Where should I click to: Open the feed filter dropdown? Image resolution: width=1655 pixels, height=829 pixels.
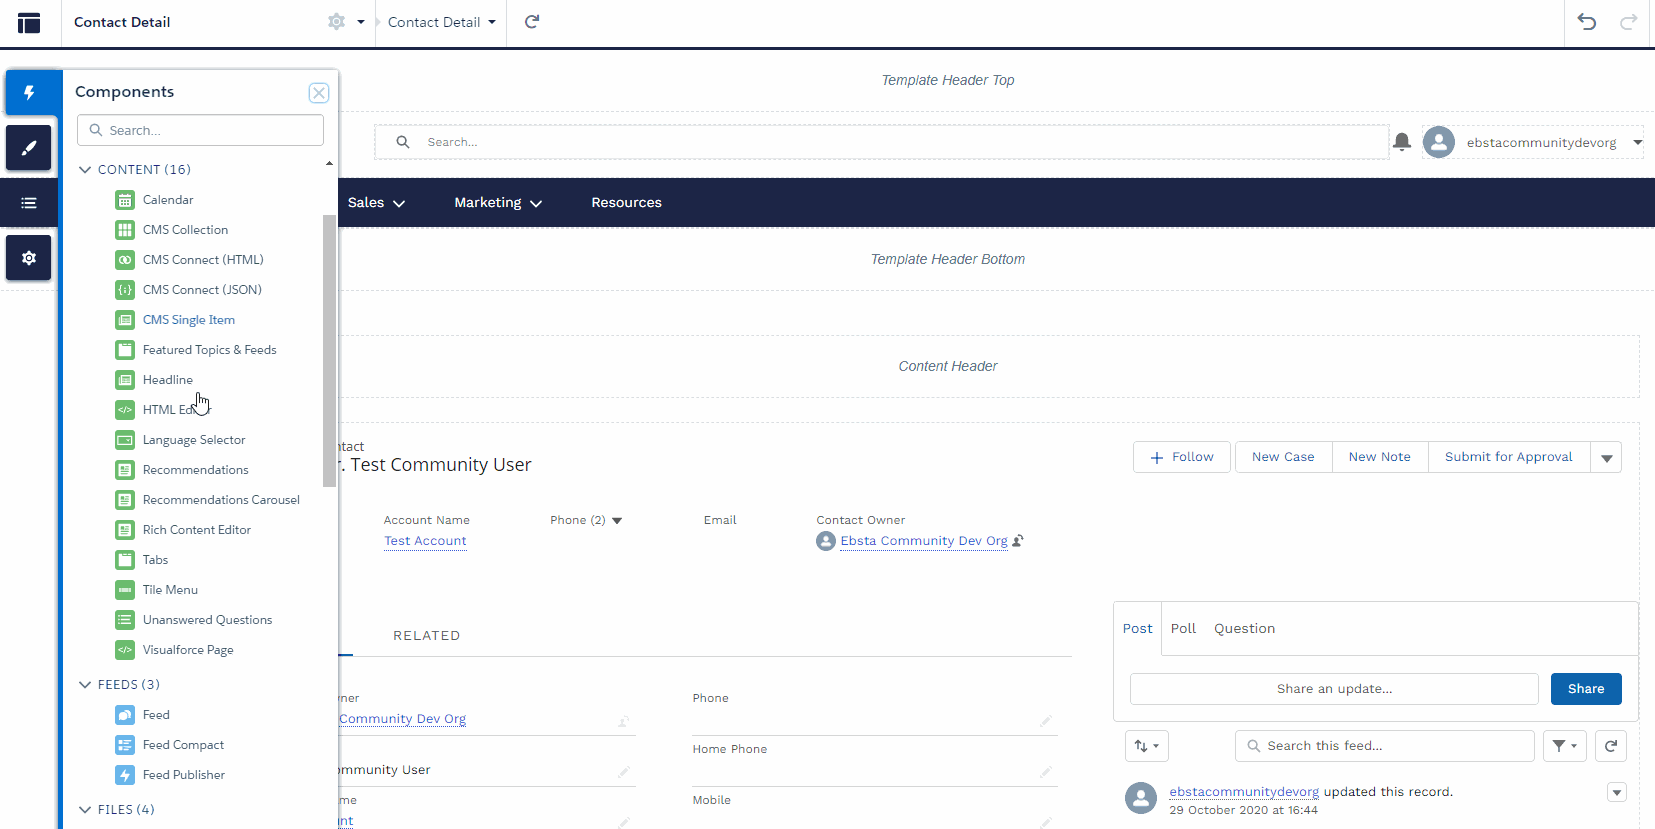(x=1564, y=746)
